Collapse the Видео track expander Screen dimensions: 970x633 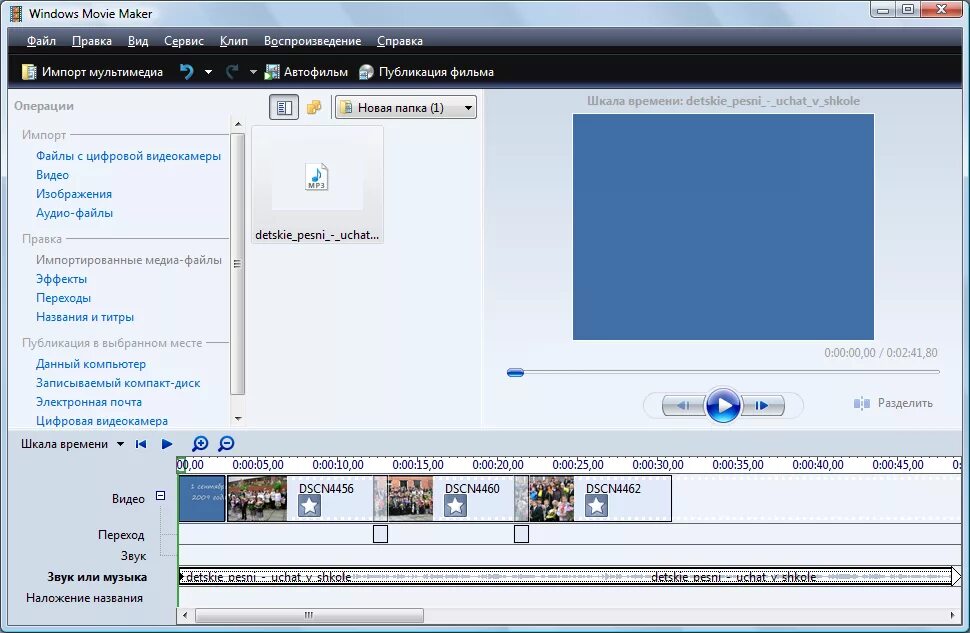161,496
